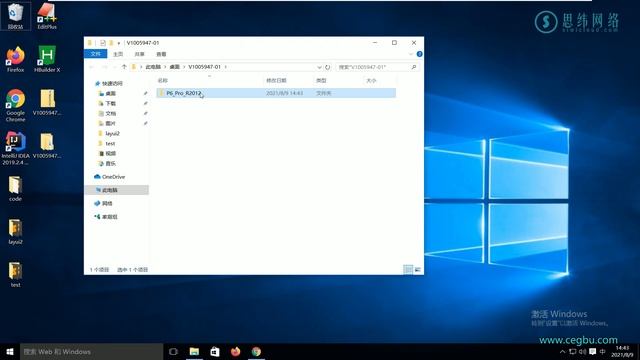Screen dimensions: 640x360
Task: Select the HBuilder X desktop shortcut
Action: coord(47,59)
